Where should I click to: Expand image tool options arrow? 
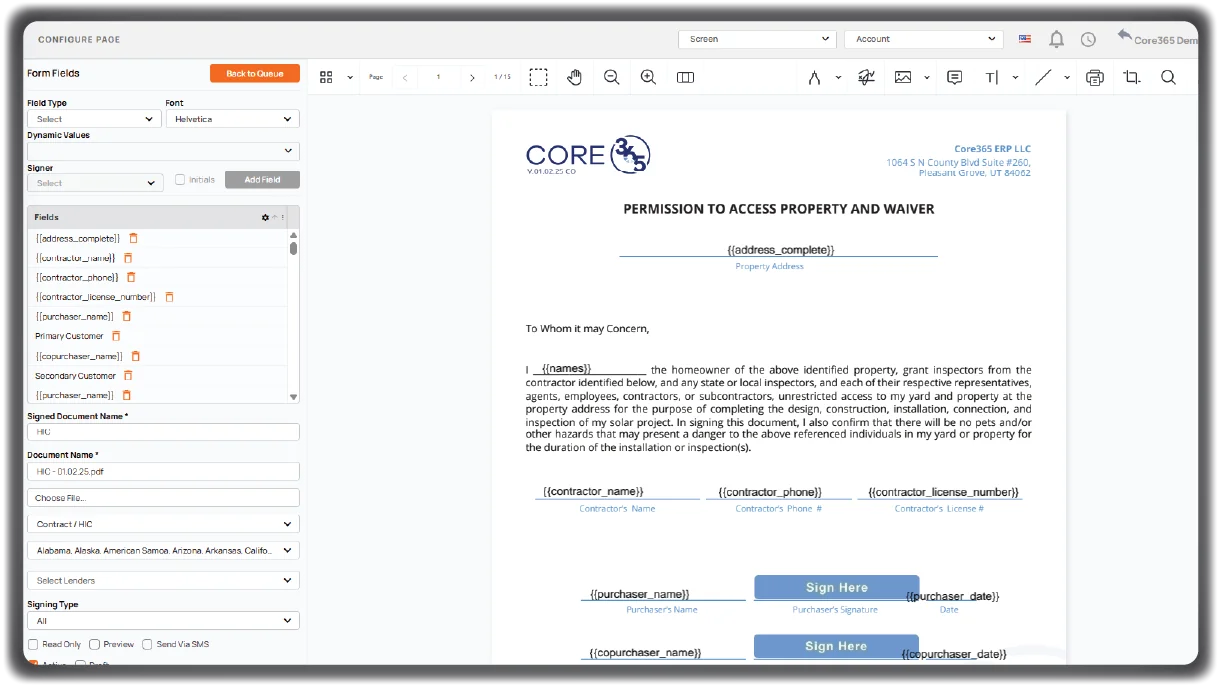pyautogui.click(x=927, y=77)
